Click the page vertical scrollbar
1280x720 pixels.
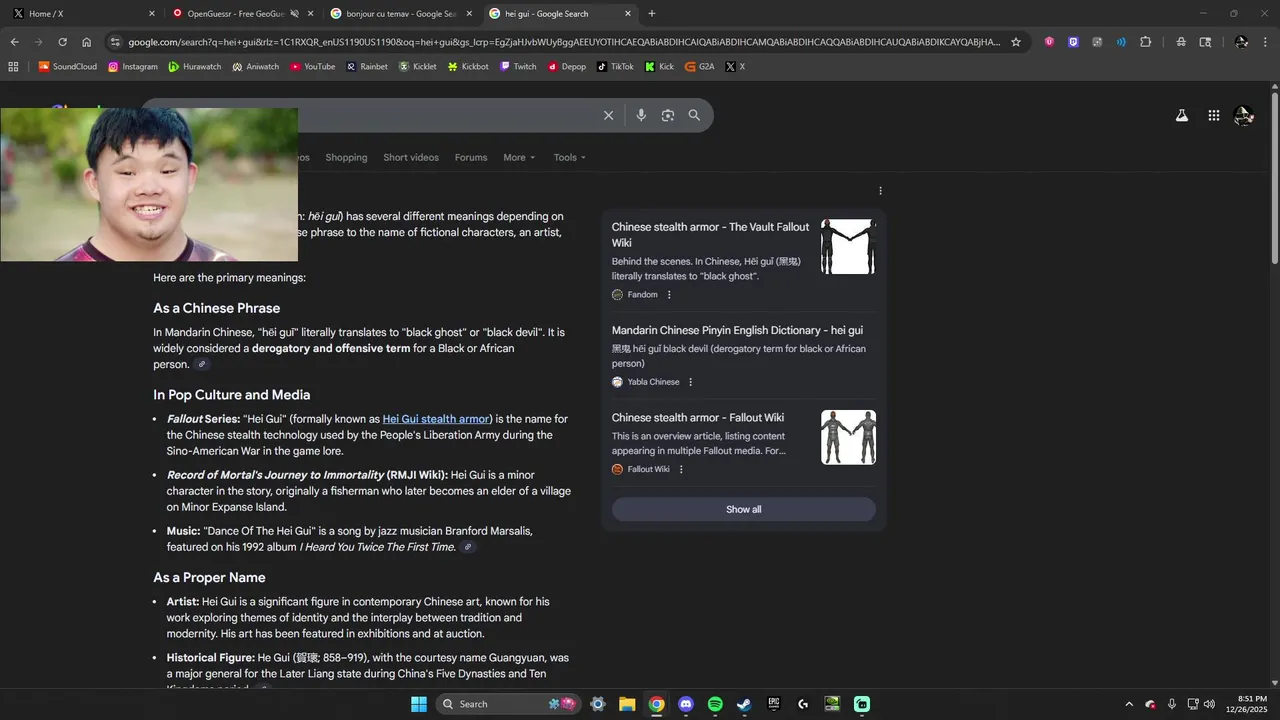(1274, 180)
